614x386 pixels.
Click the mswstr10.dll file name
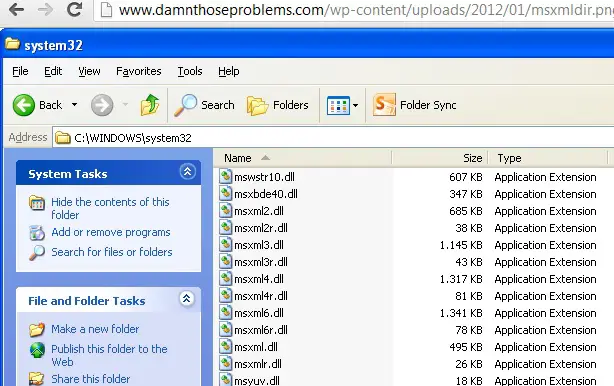(264, 177)
